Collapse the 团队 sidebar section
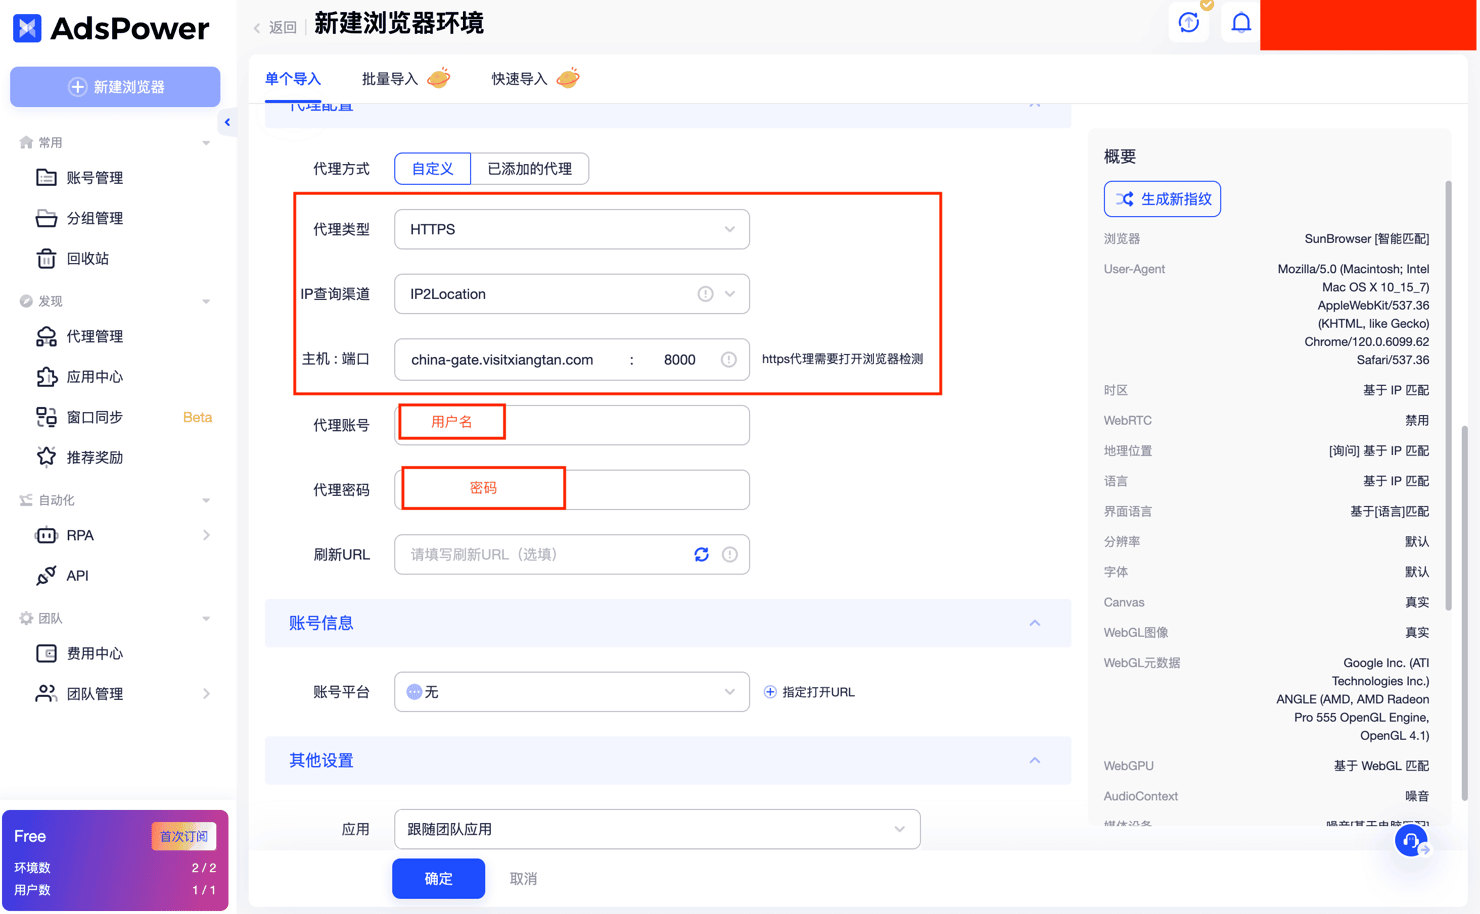The width and height of the screenshot is (1480, 914). [x=206, y=618]
